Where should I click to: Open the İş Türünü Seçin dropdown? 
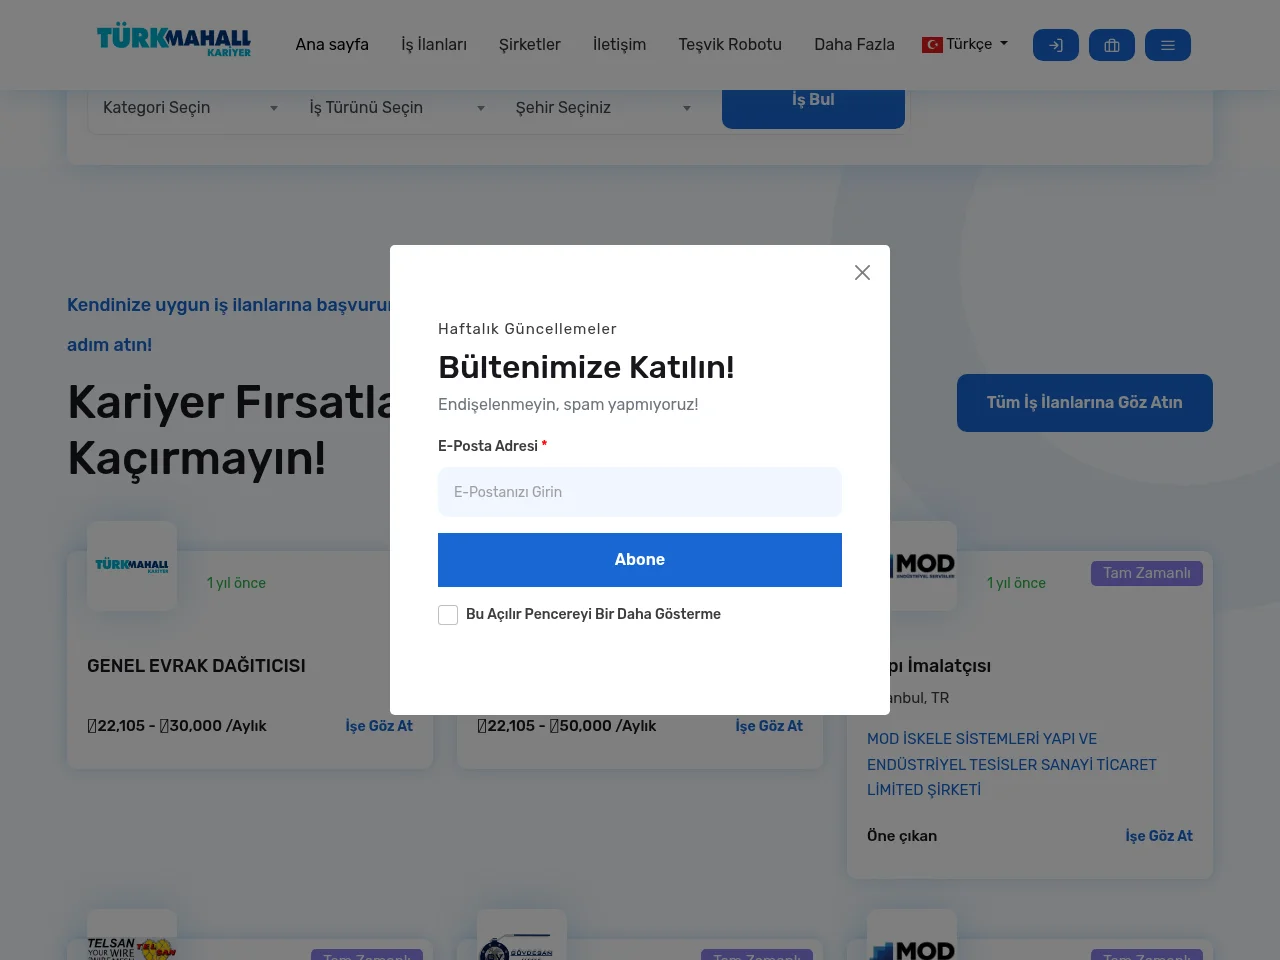click(397, 108)
